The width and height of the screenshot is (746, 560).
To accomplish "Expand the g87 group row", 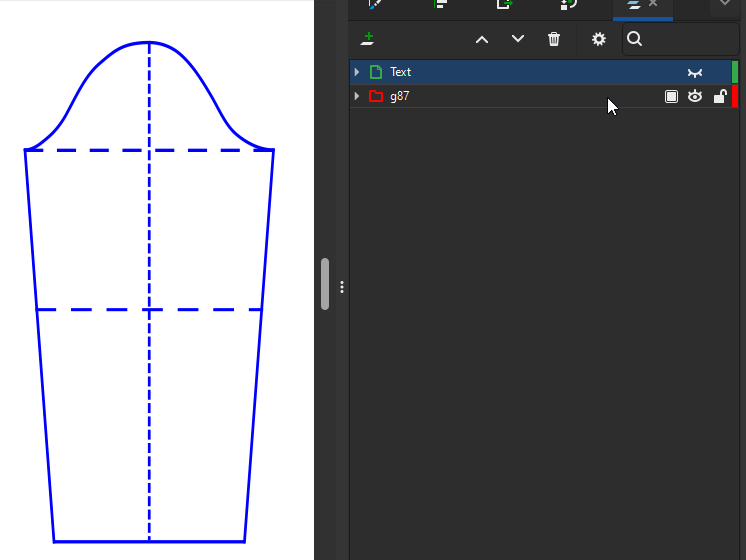I will tap(357, 96).
